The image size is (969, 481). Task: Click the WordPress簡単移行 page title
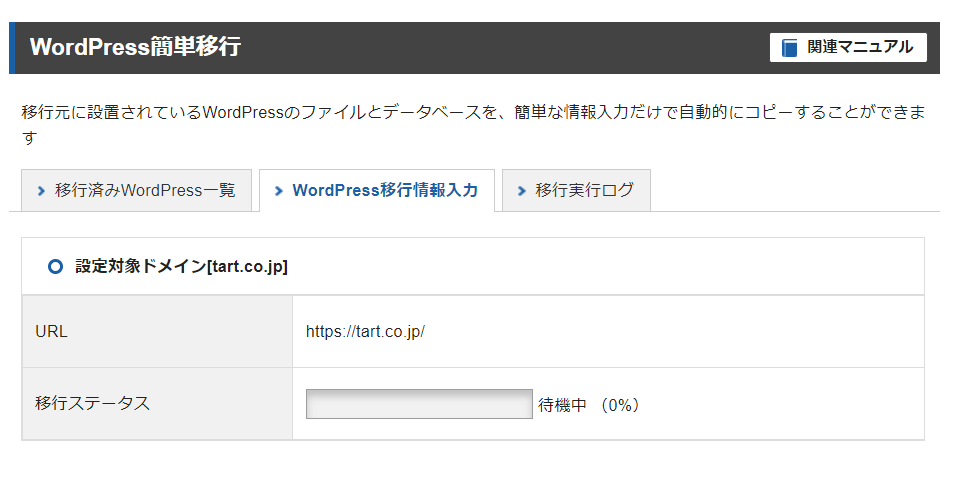click(x=135, y=47)
